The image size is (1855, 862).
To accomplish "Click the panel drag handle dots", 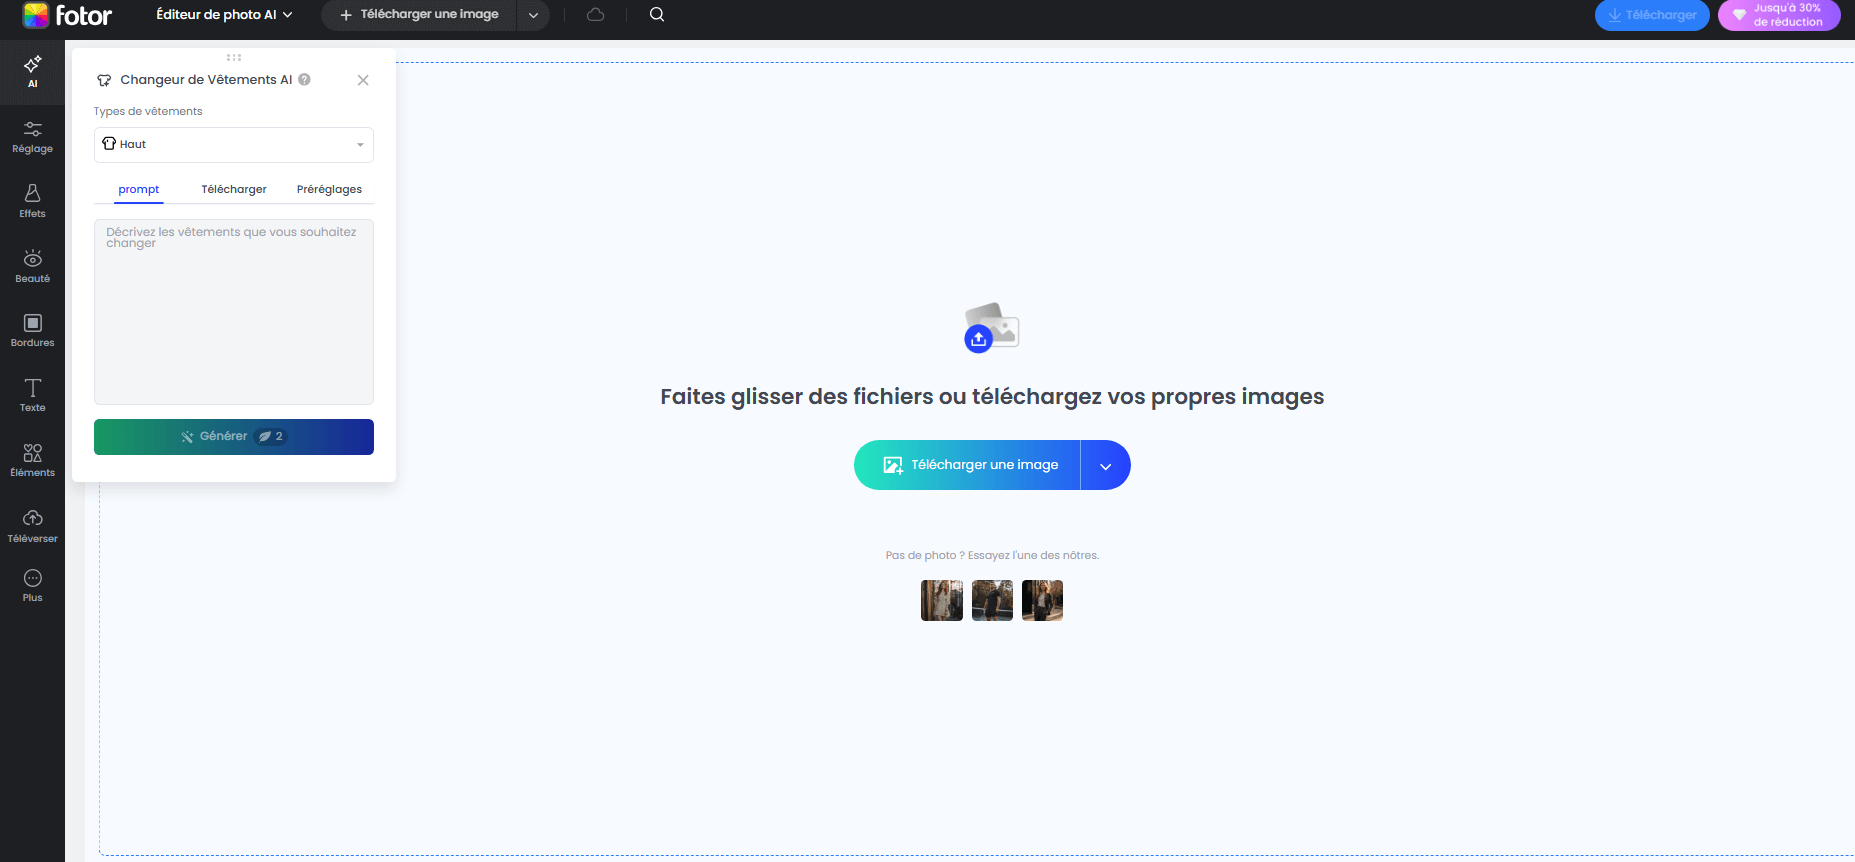I will tap(234, 57).
